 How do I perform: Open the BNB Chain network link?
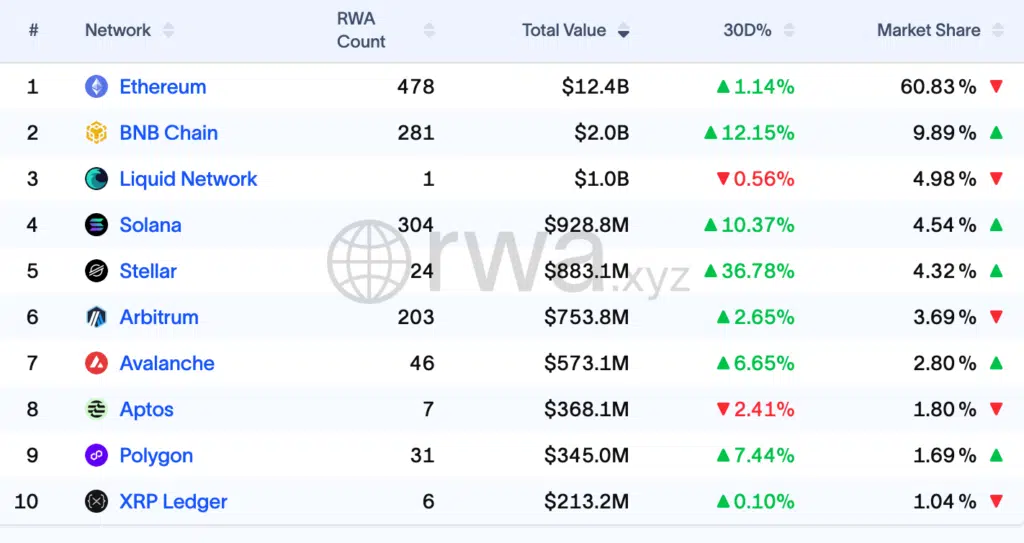[168, 133]
